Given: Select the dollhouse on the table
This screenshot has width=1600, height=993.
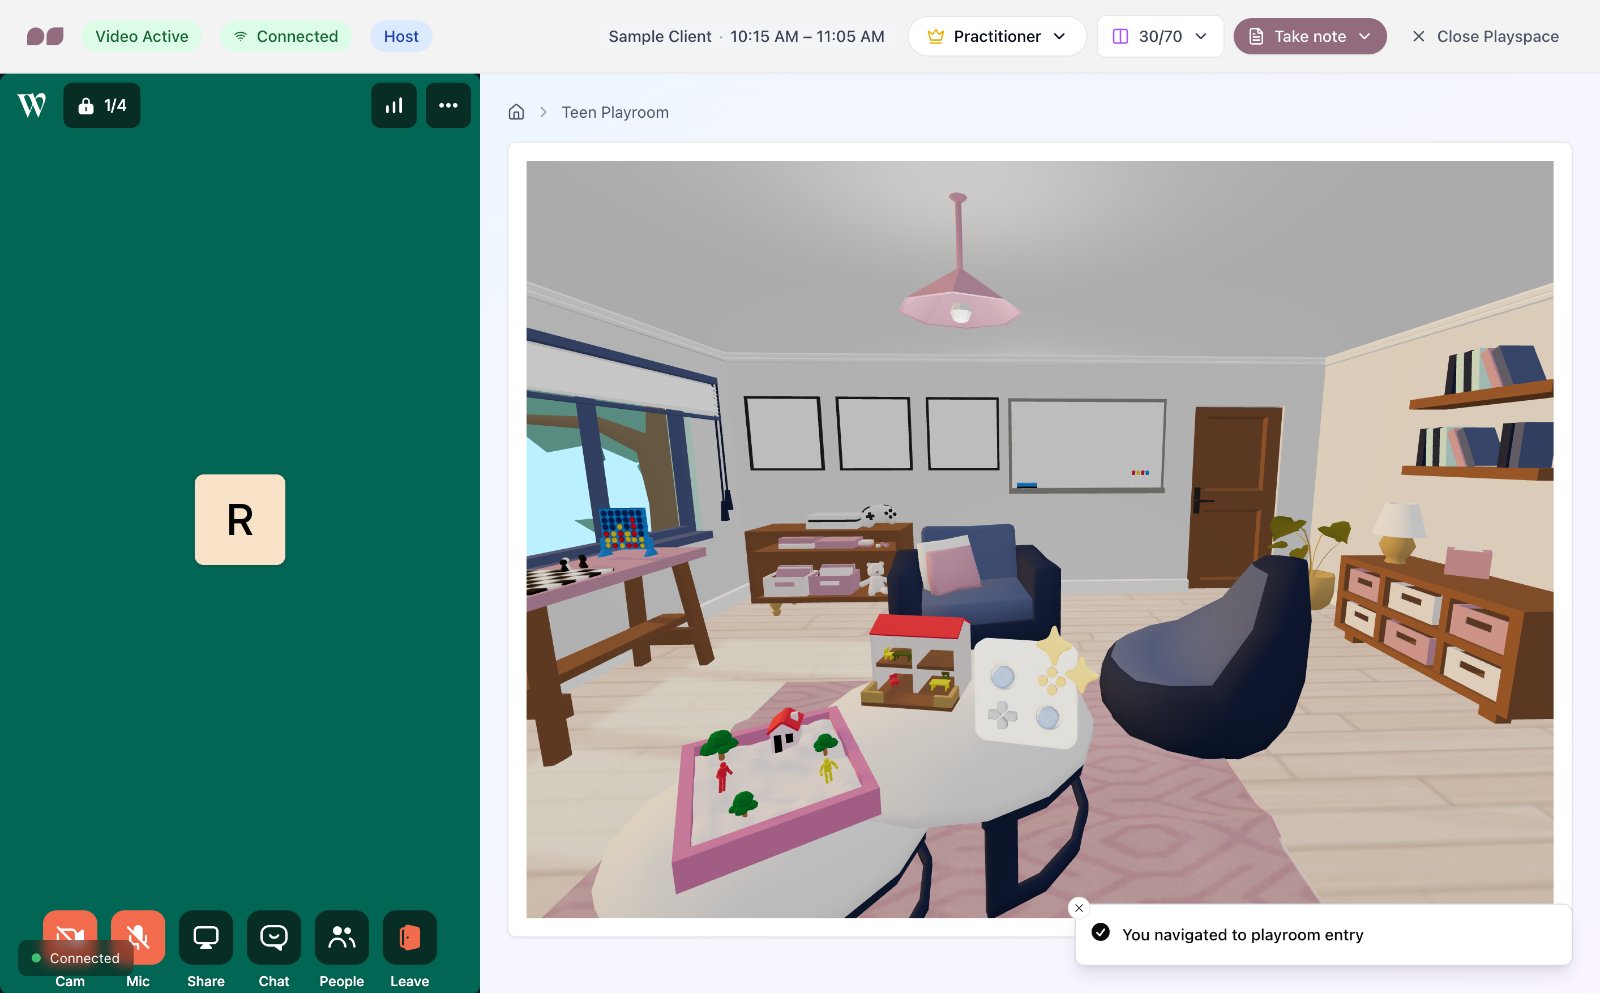Looking at the screenshot, I should 917,661.
